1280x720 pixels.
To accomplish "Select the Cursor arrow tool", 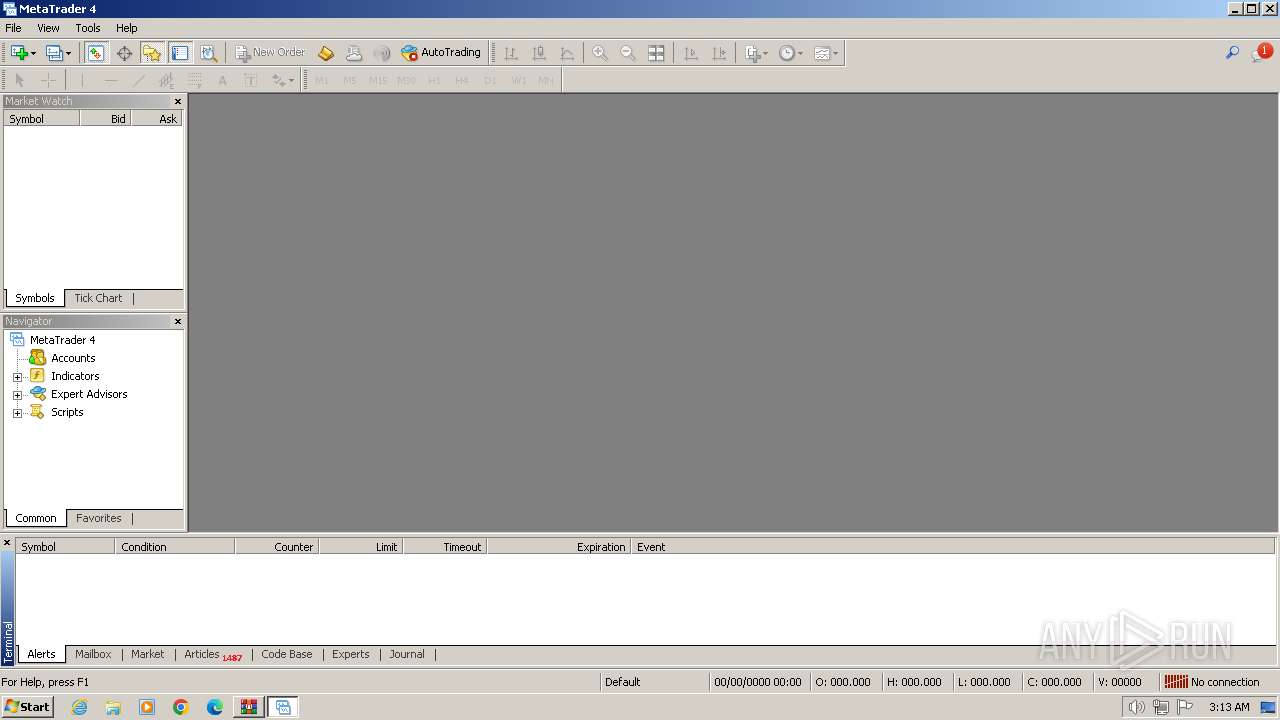I will pyautogui.click(x=19, y=80).
